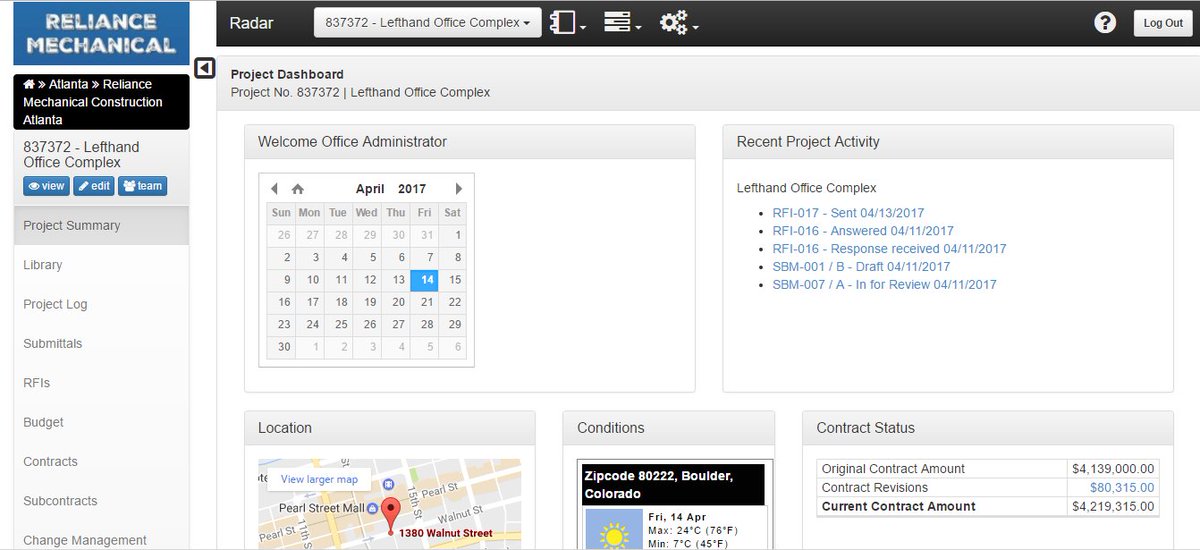Open the list-lines icon dropdown in top bar

[623, 23]
